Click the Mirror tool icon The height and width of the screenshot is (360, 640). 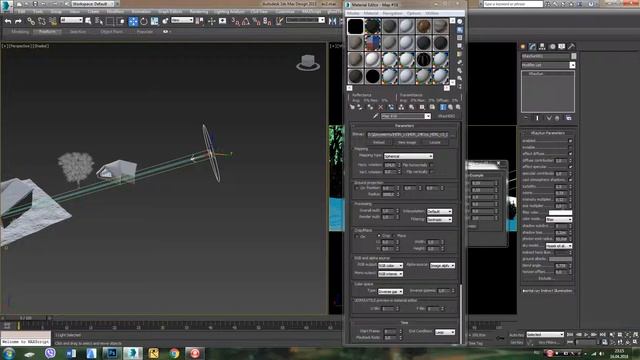click(x=333, y=21)
